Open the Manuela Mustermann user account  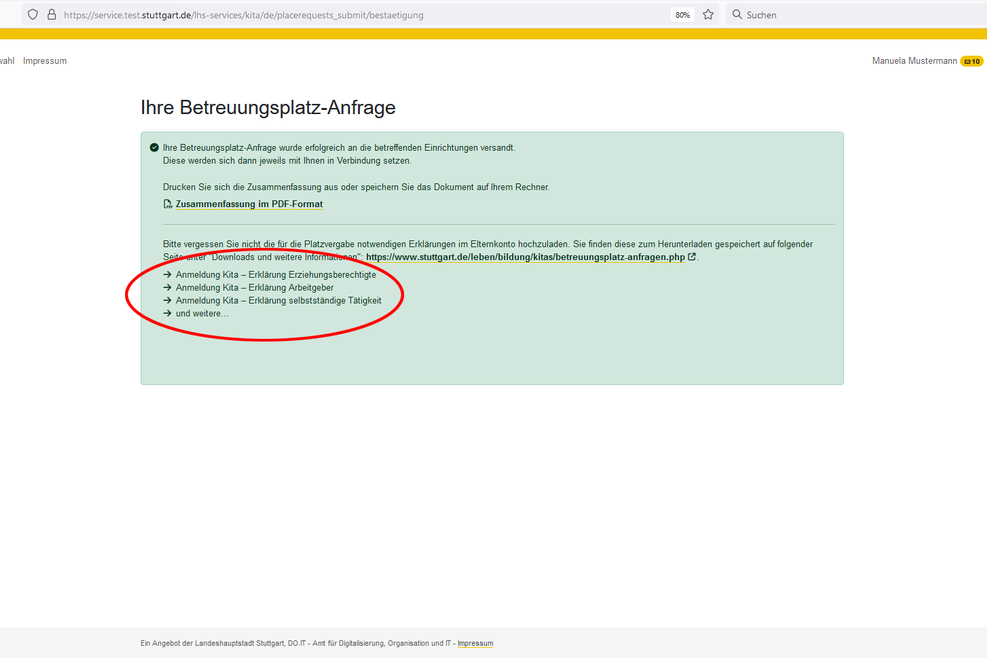pos(914,61)
